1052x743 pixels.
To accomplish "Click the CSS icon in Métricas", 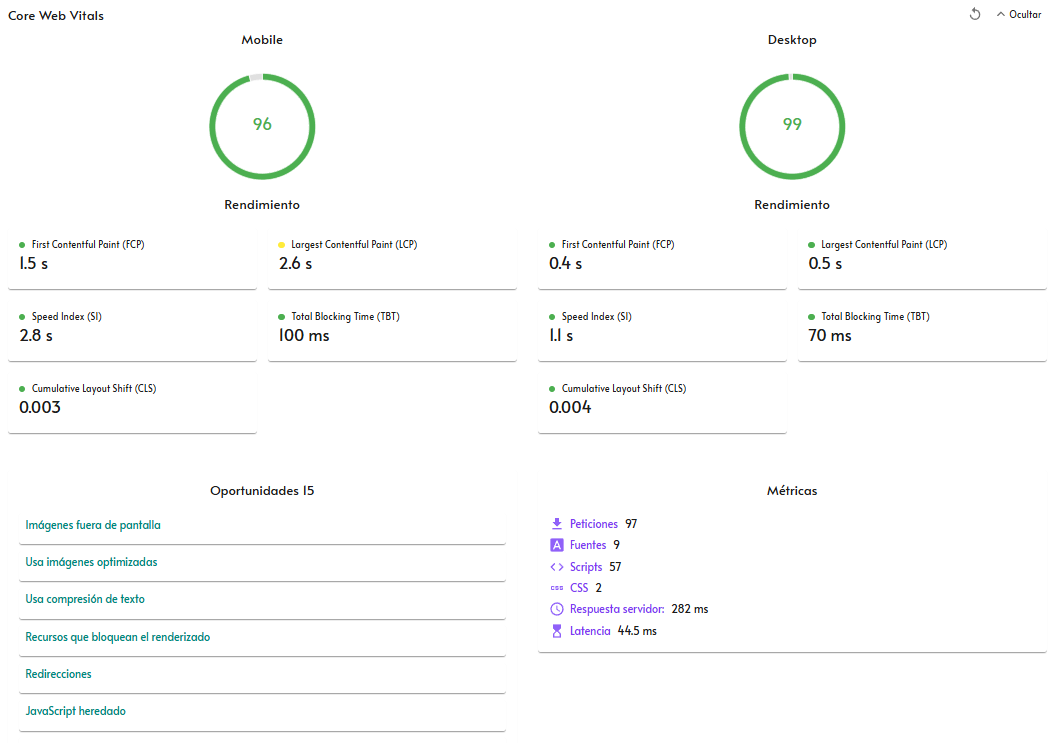I will click(557, 588).
